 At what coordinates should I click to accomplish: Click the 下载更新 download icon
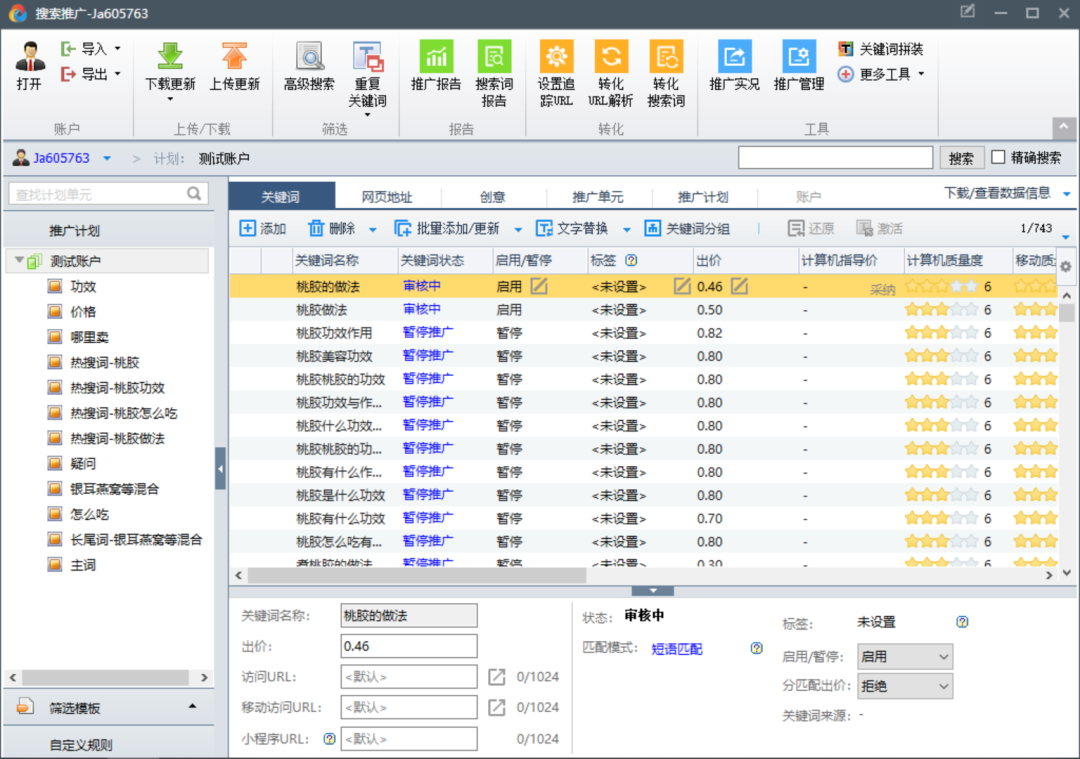(170, 56)
